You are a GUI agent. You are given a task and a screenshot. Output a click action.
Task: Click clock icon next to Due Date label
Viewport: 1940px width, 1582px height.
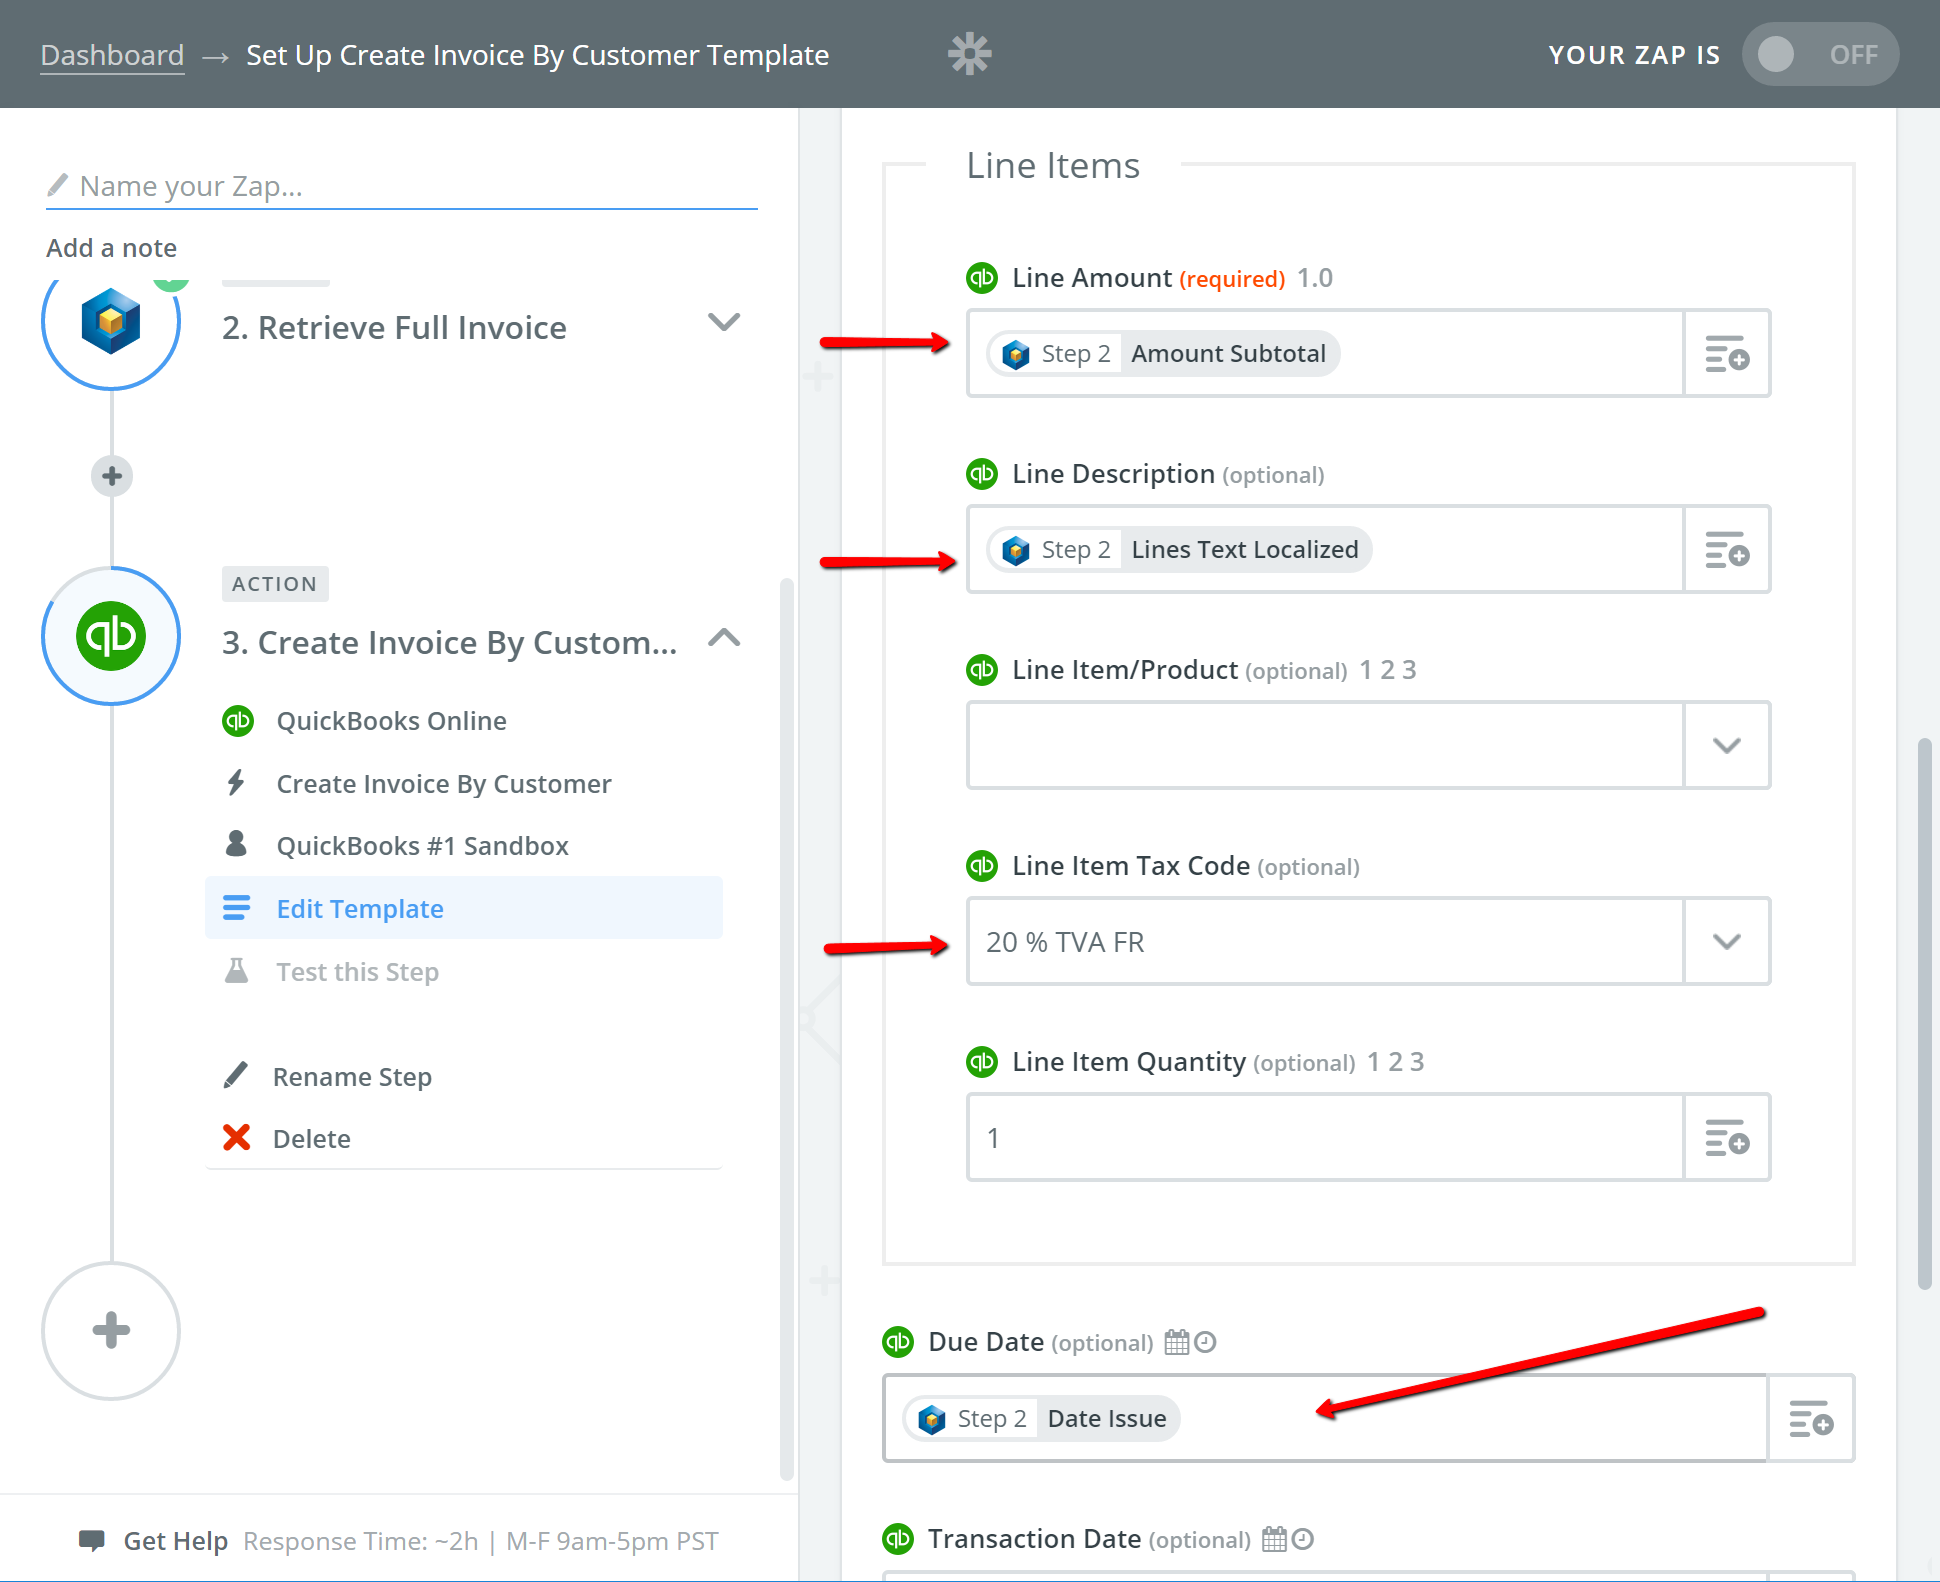coord(1205,1341)
